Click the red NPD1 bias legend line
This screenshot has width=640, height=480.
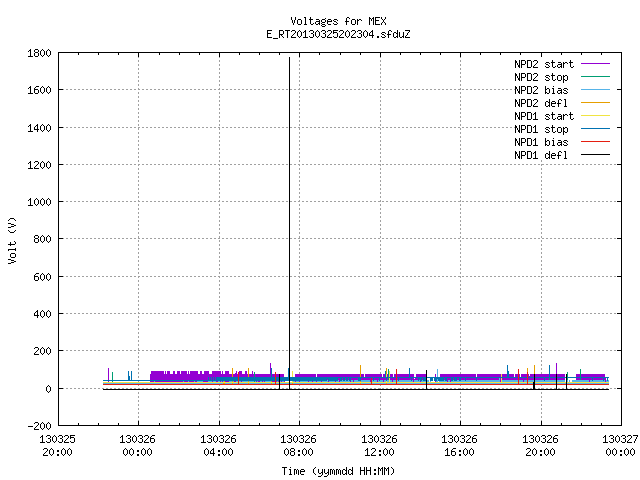(595, 142)
